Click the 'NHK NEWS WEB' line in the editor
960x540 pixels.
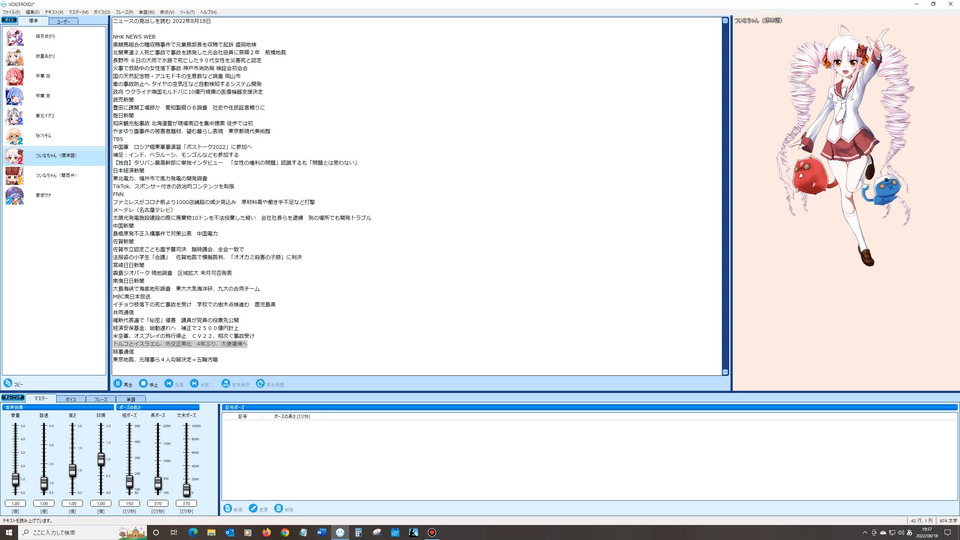click(134, 37)
